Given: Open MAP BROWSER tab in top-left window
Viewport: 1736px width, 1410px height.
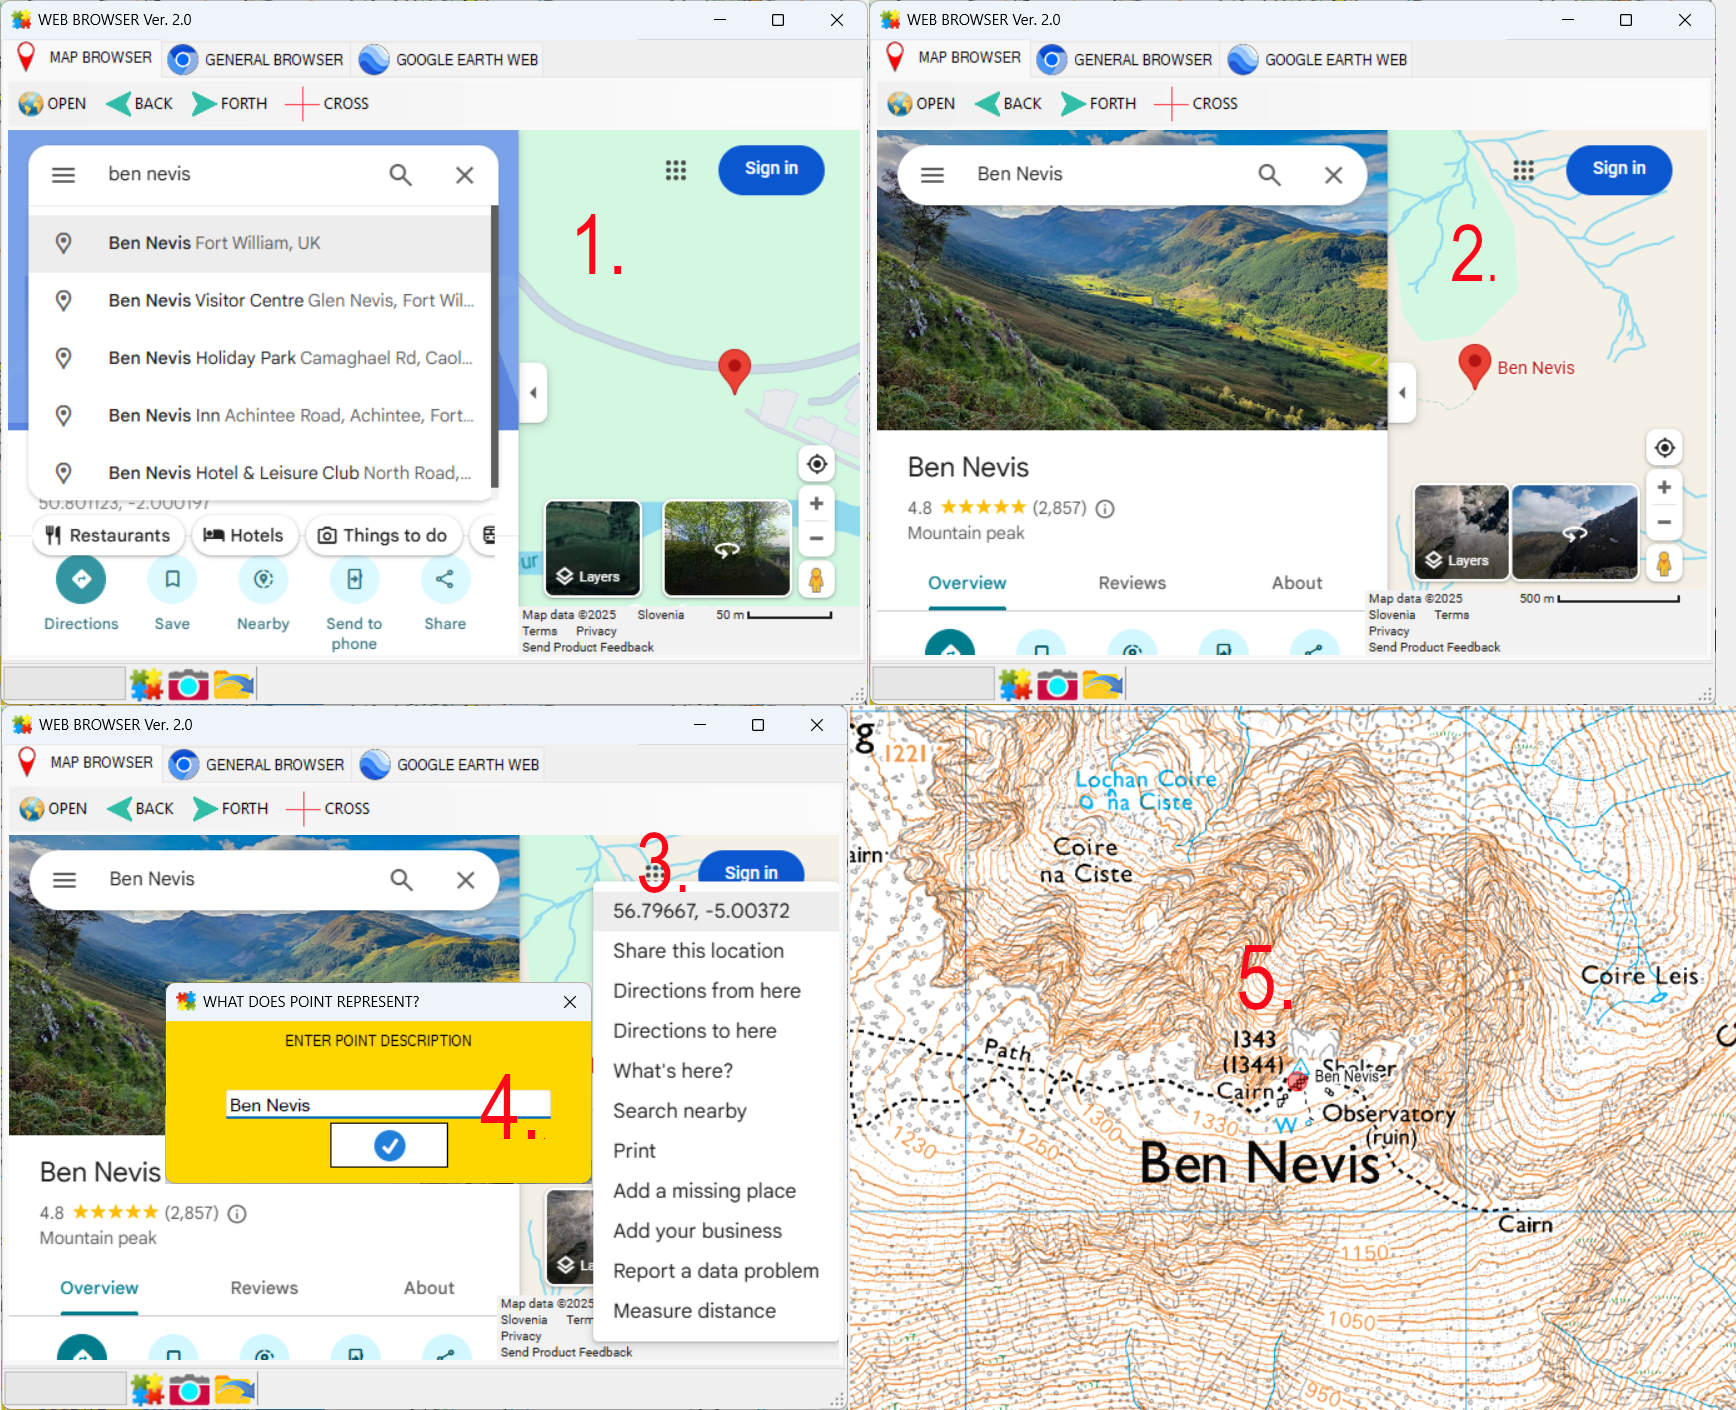Looking at the screenshot, I should point(85,58).
